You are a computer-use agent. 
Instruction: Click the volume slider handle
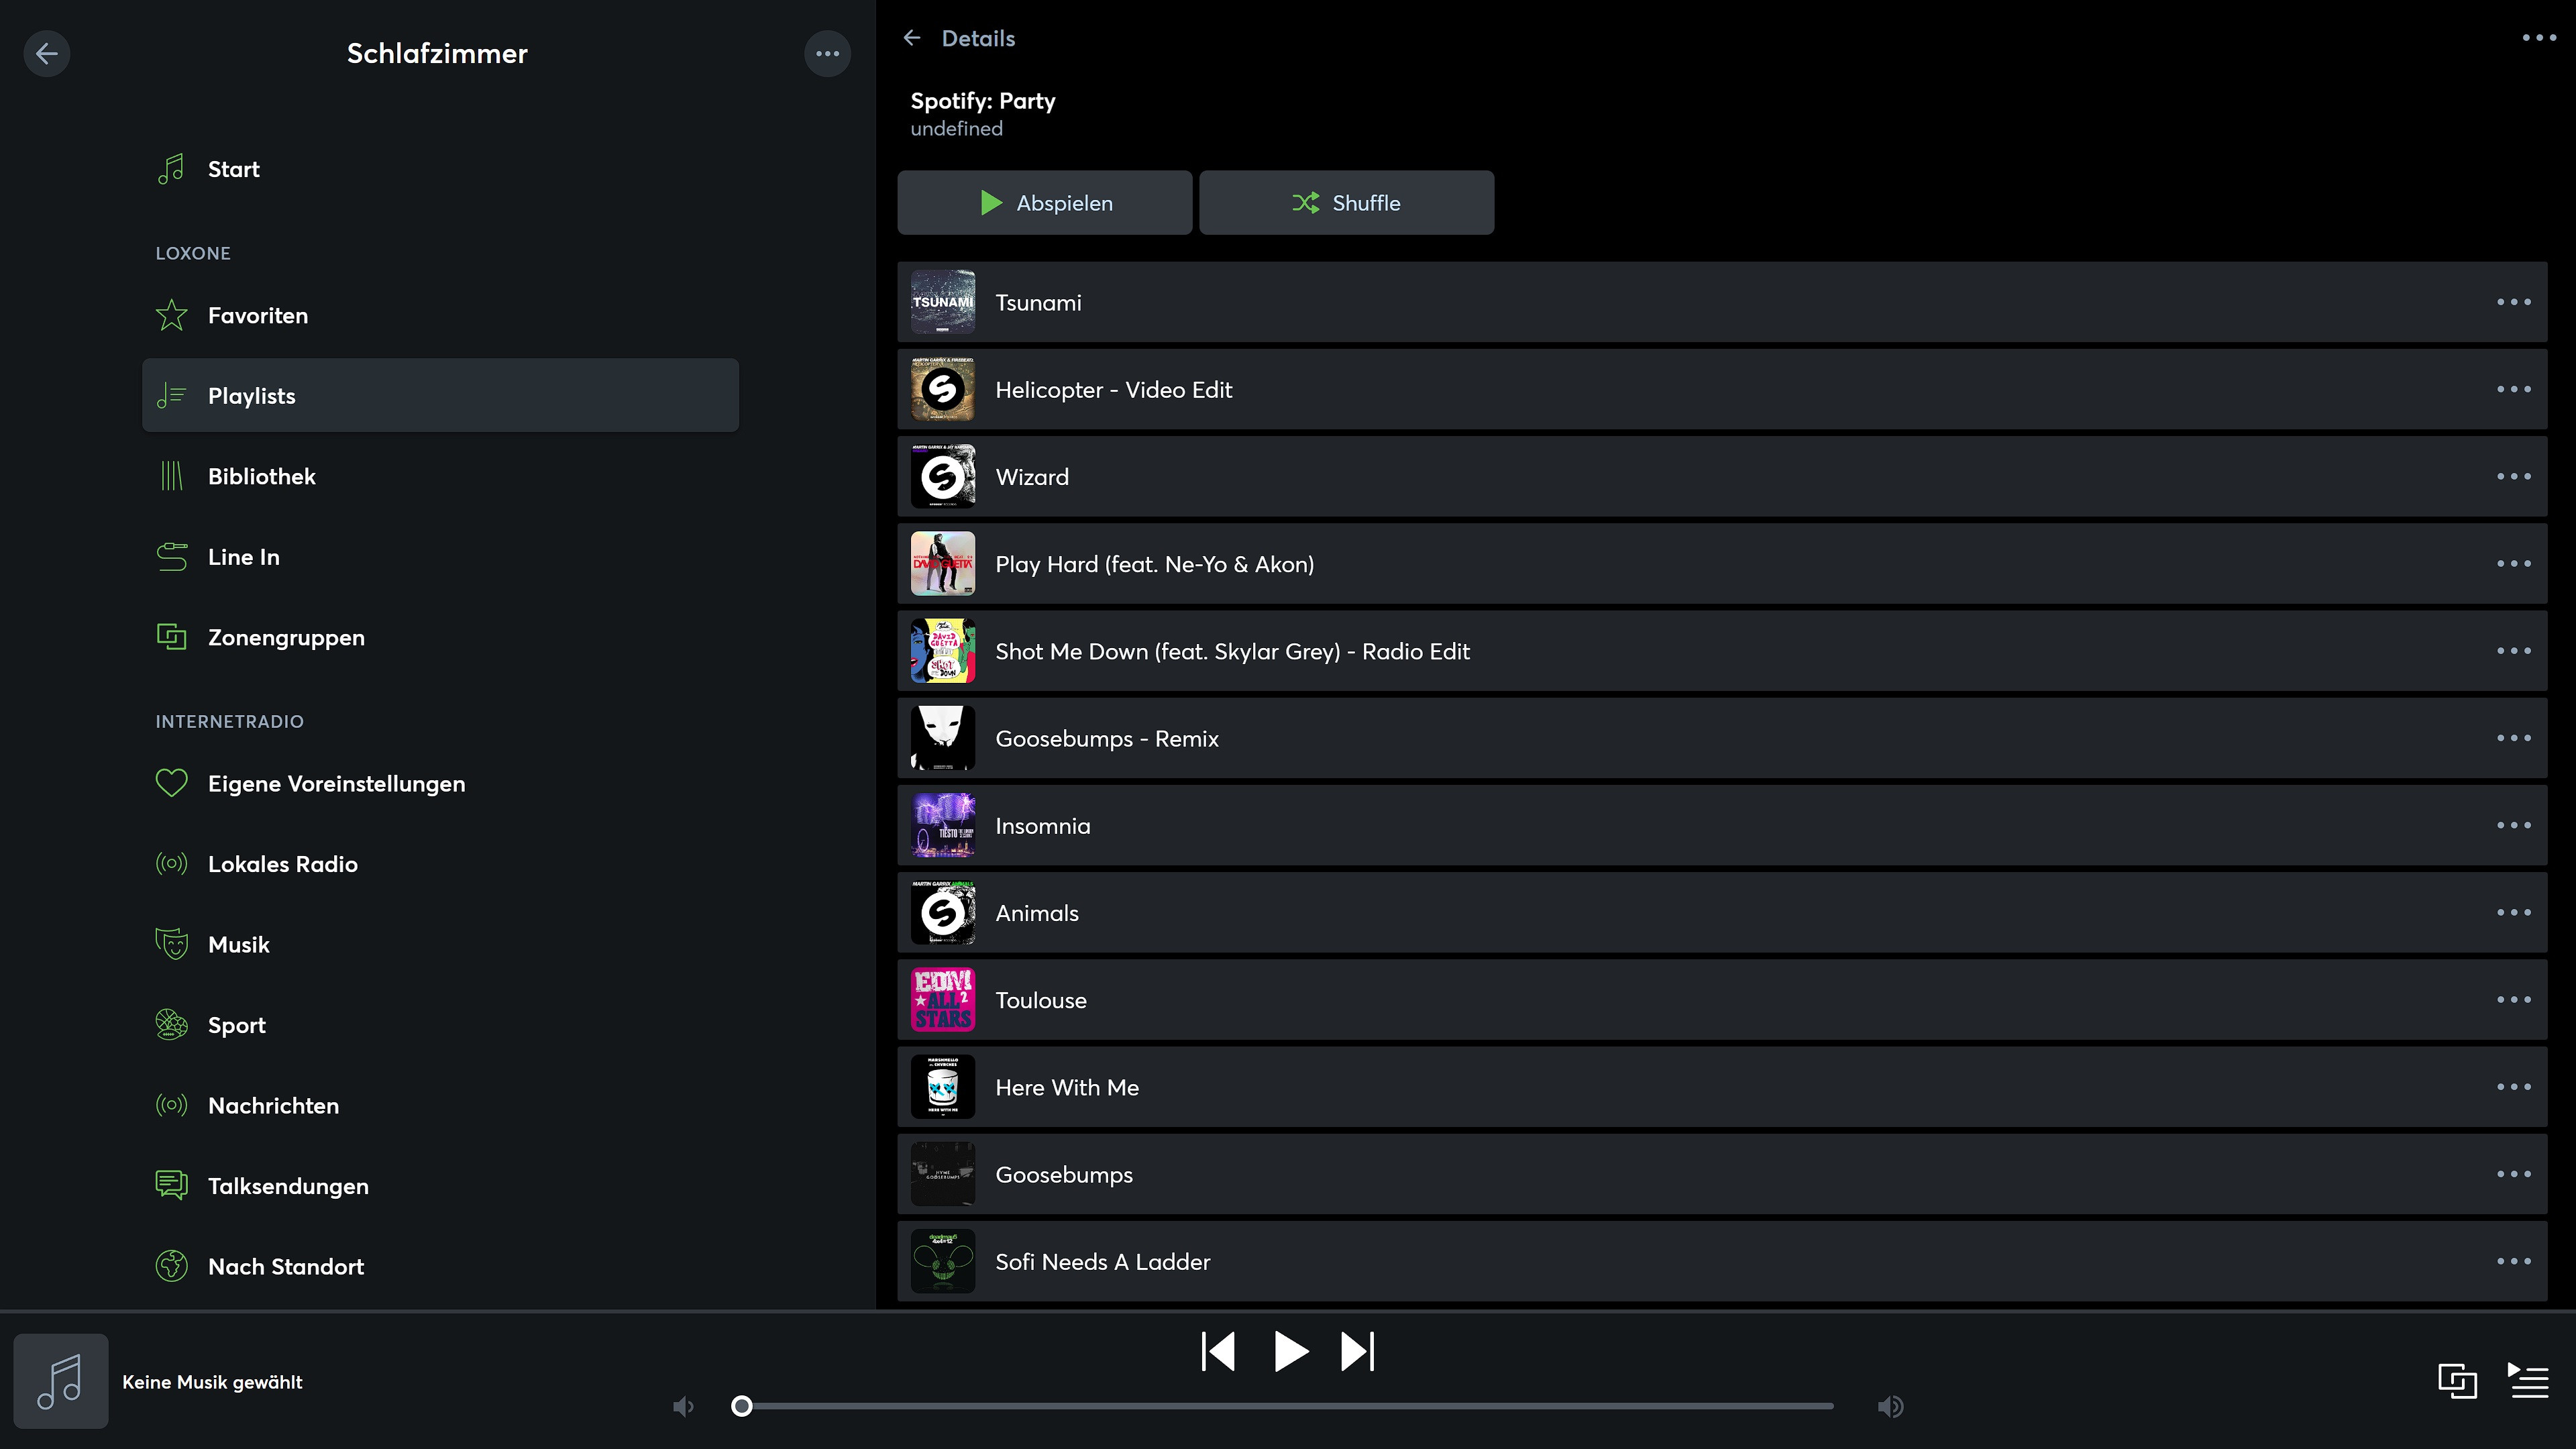tap(741, 1406)
